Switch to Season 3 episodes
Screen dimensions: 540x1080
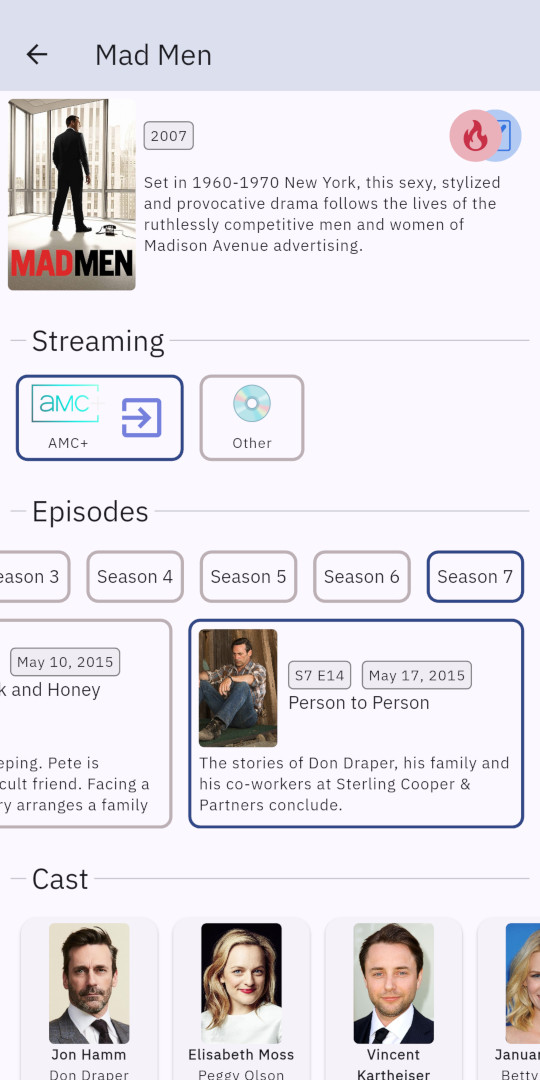click(x=33, y=577)
